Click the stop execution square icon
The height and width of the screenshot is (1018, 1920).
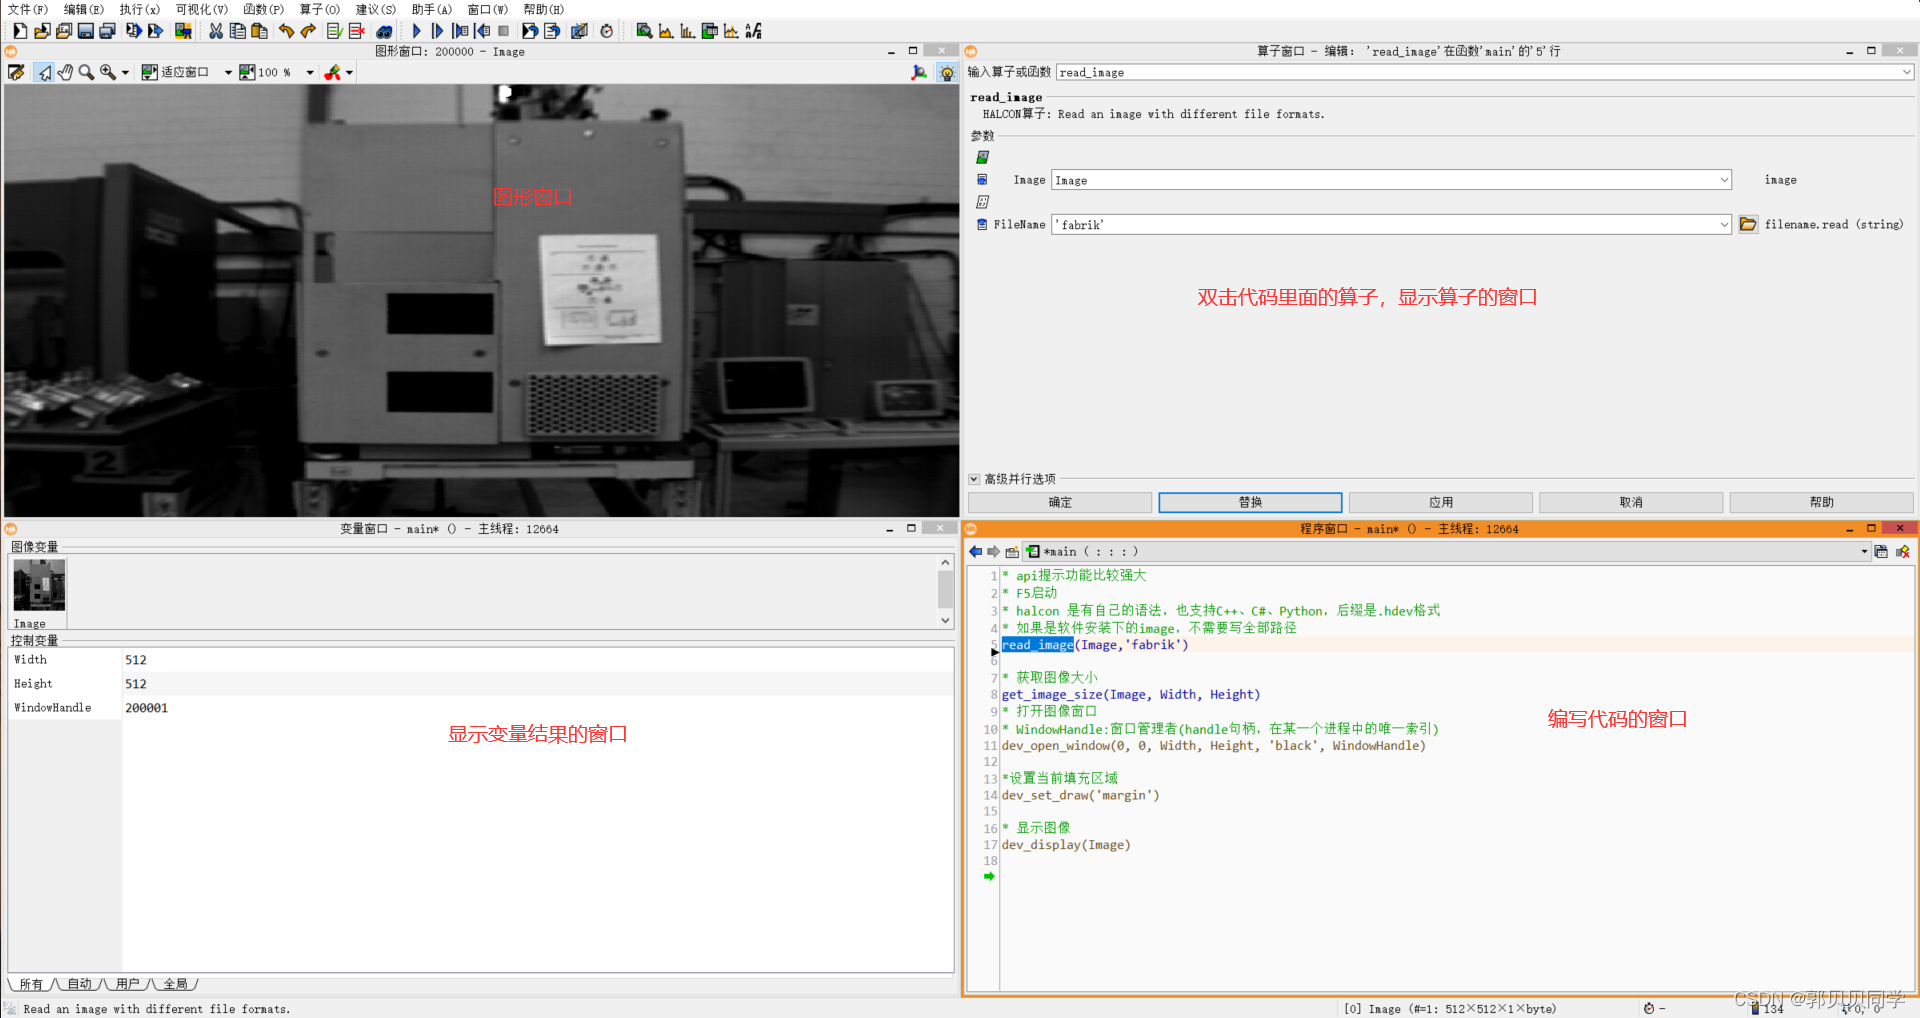504,31
